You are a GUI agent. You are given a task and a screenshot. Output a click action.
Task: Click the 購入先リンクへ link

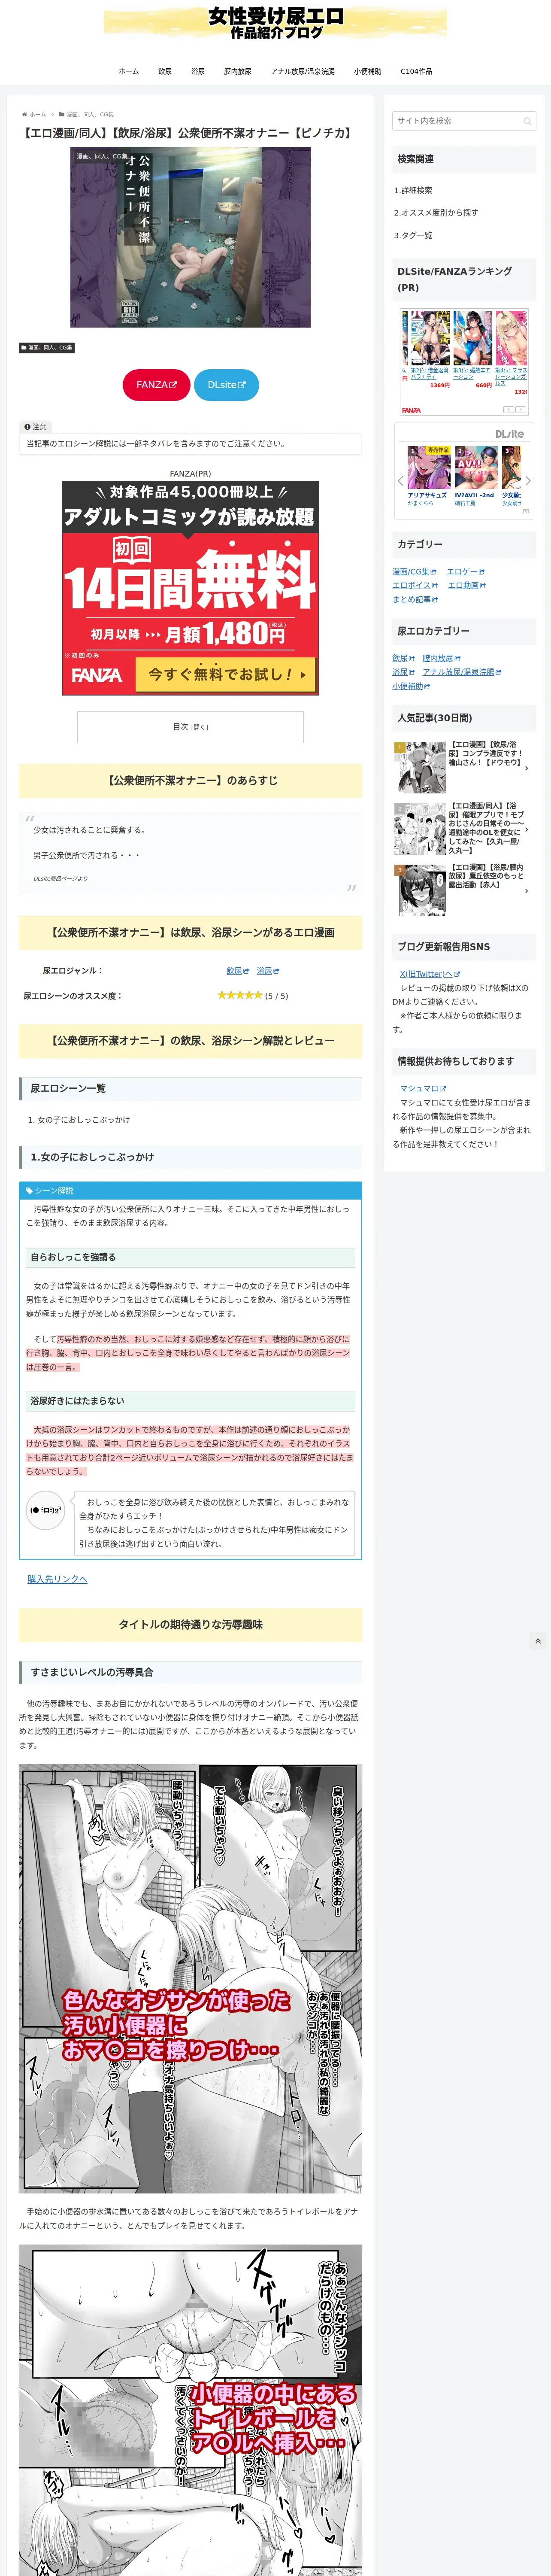point(57,1579)
